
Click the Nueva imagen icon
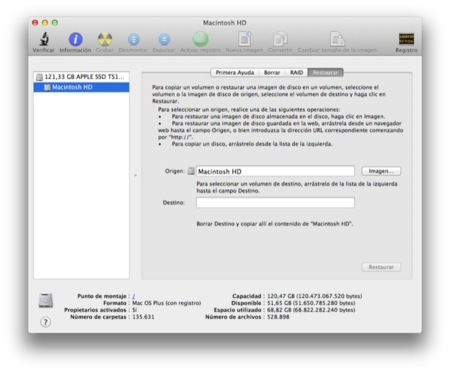244,39
